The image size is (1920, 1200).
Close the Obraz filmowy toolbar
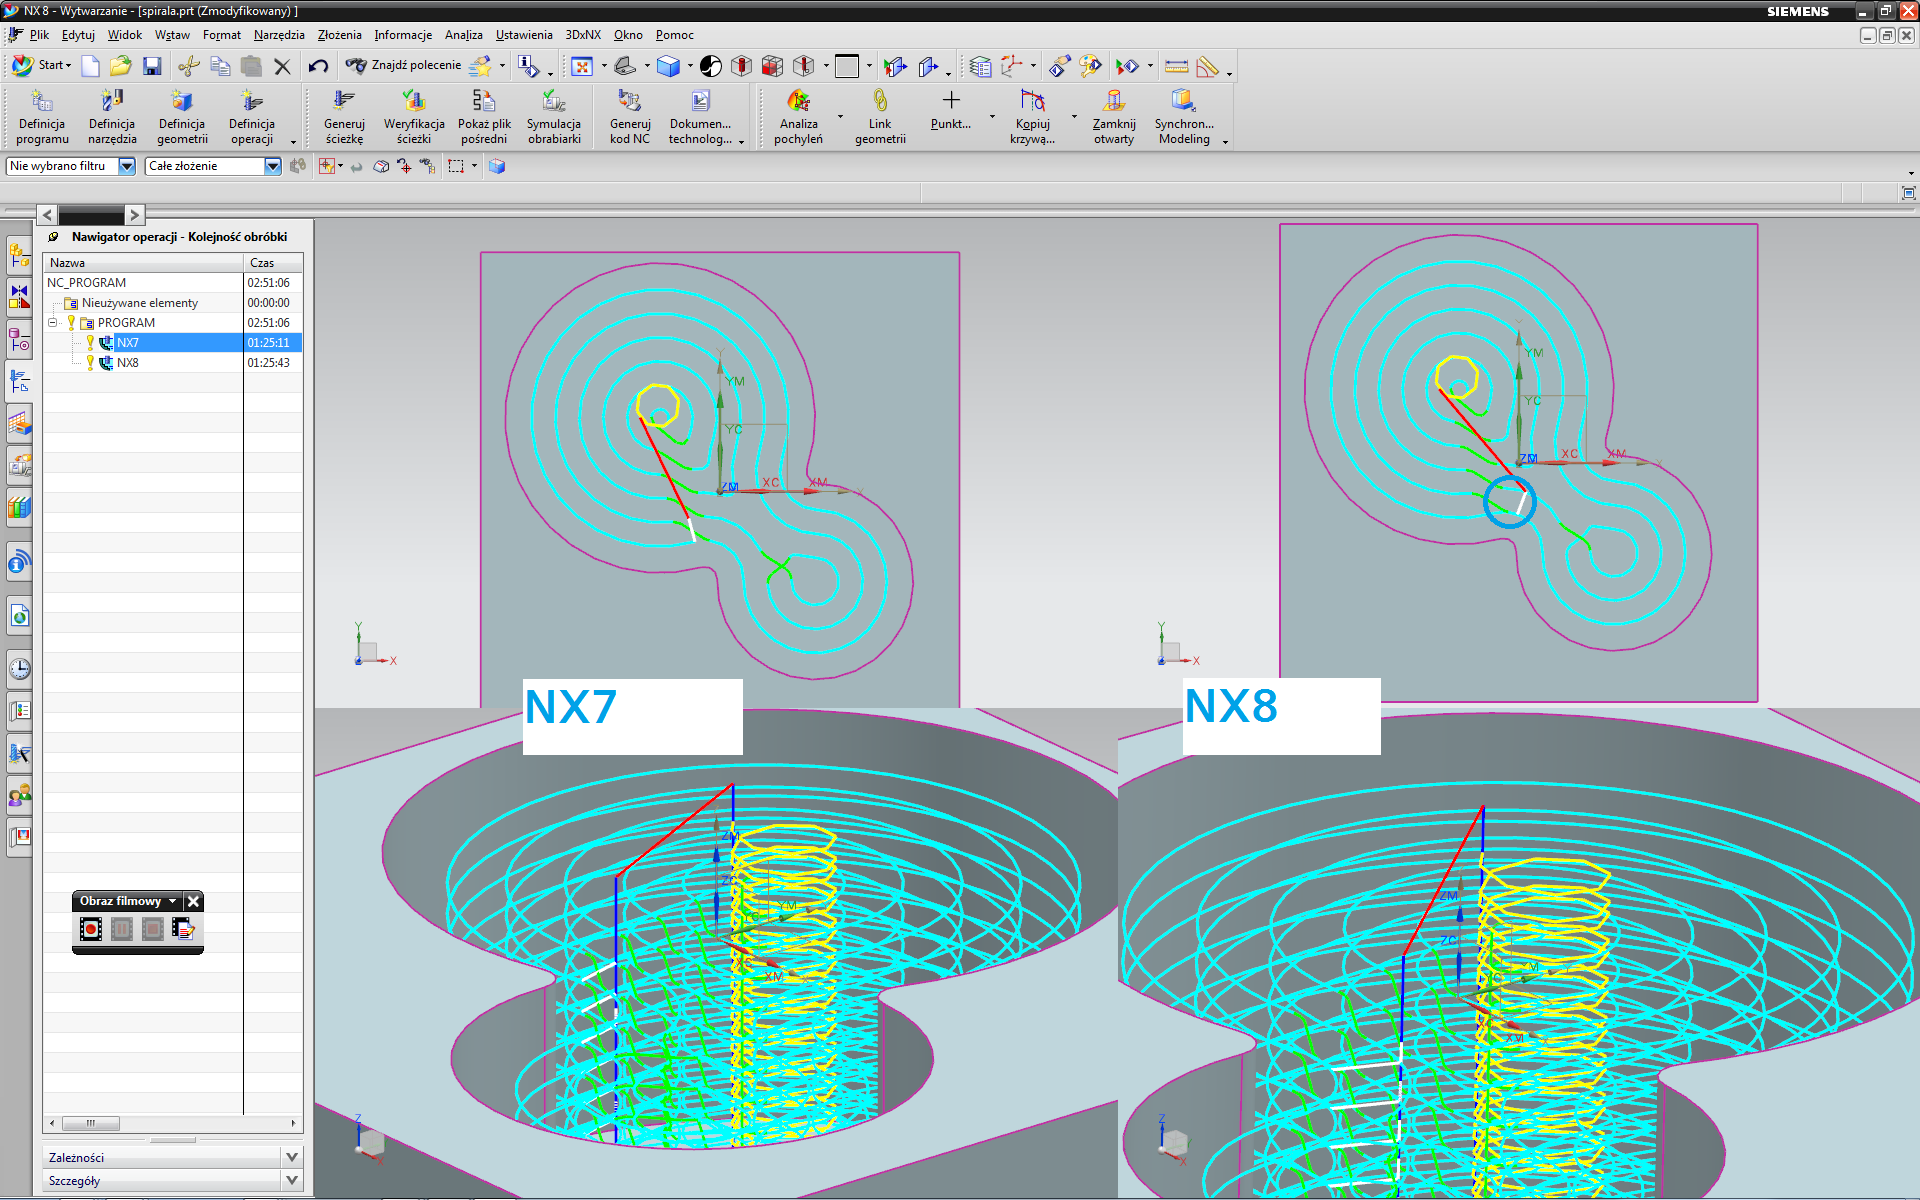point(194,901)
